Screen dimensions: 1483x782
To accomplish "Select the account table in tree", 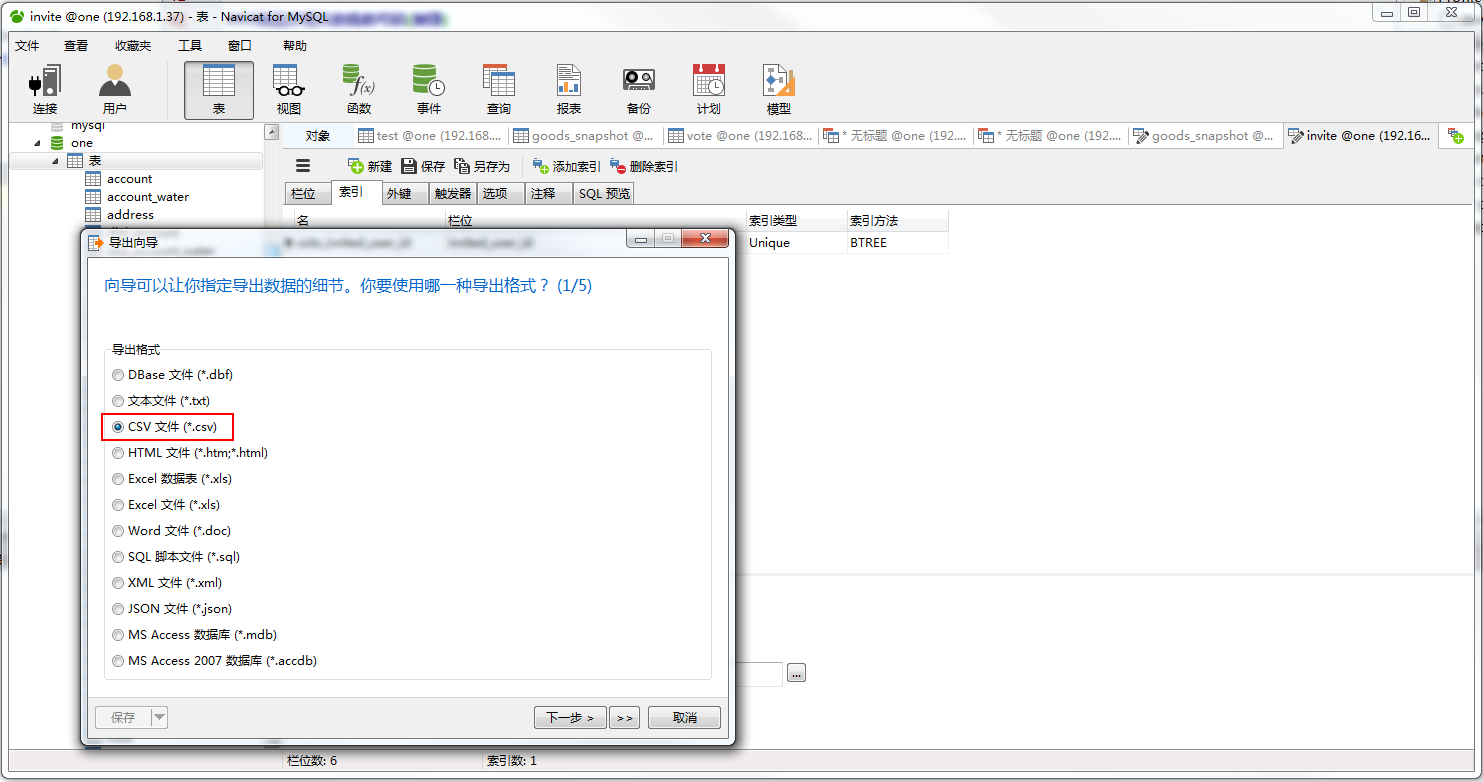I will pos(129,179).
